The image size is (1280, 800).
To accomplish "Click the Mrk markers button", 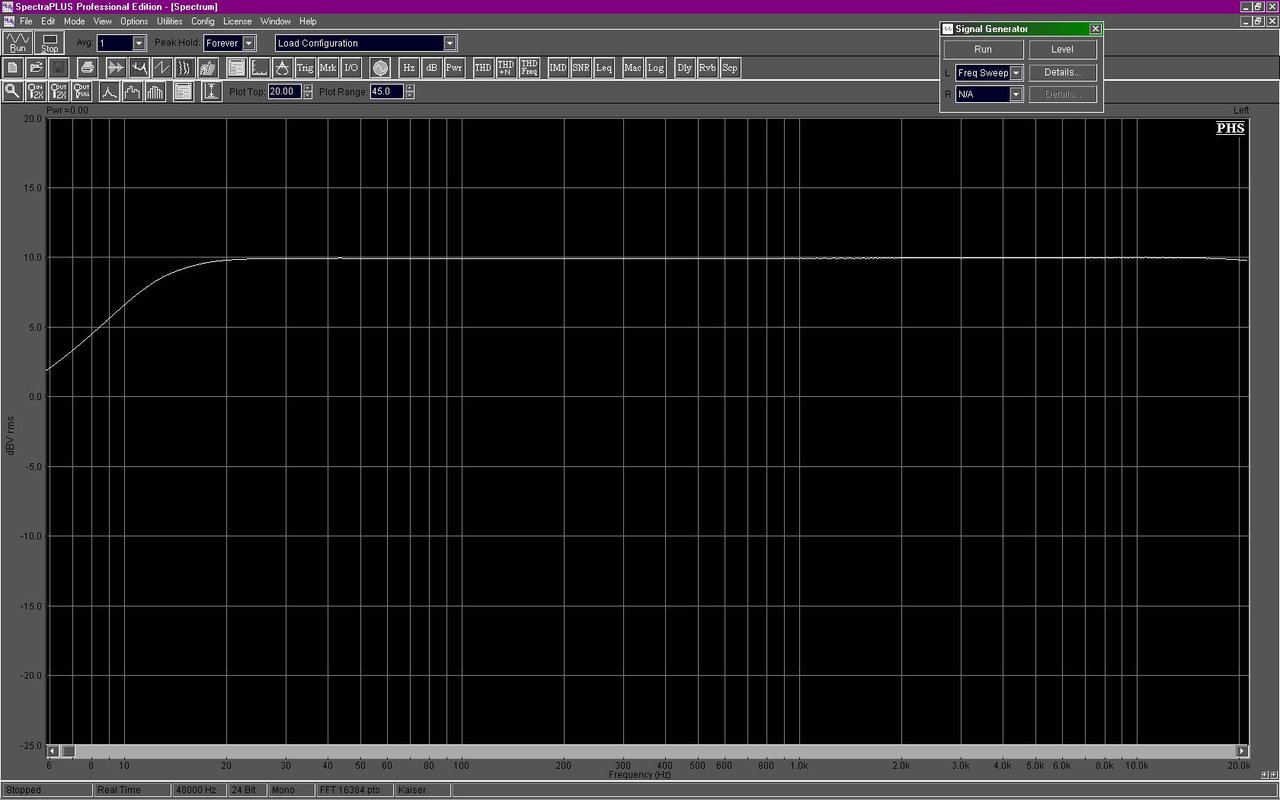I will coord(328,68).
